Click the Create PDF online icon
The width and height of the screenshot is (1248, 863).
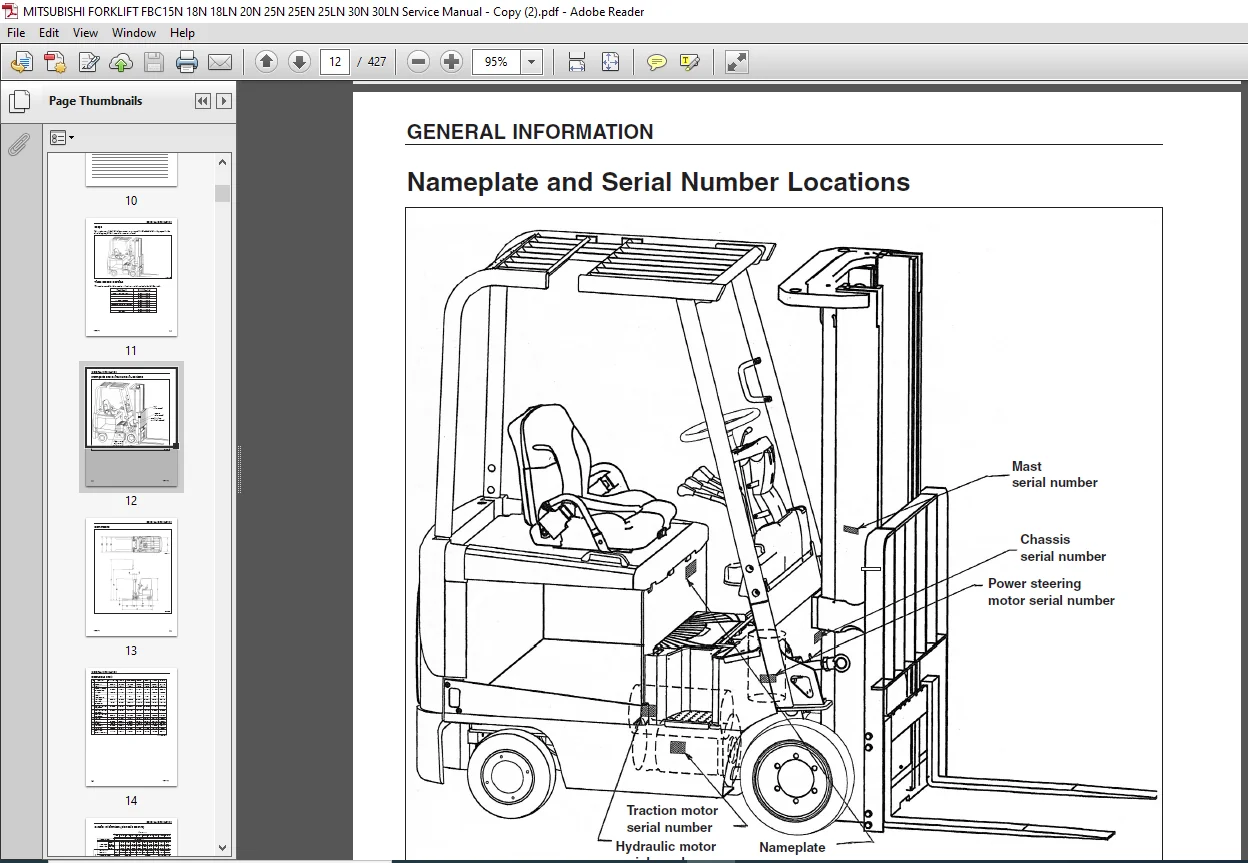tap(55, 62)
